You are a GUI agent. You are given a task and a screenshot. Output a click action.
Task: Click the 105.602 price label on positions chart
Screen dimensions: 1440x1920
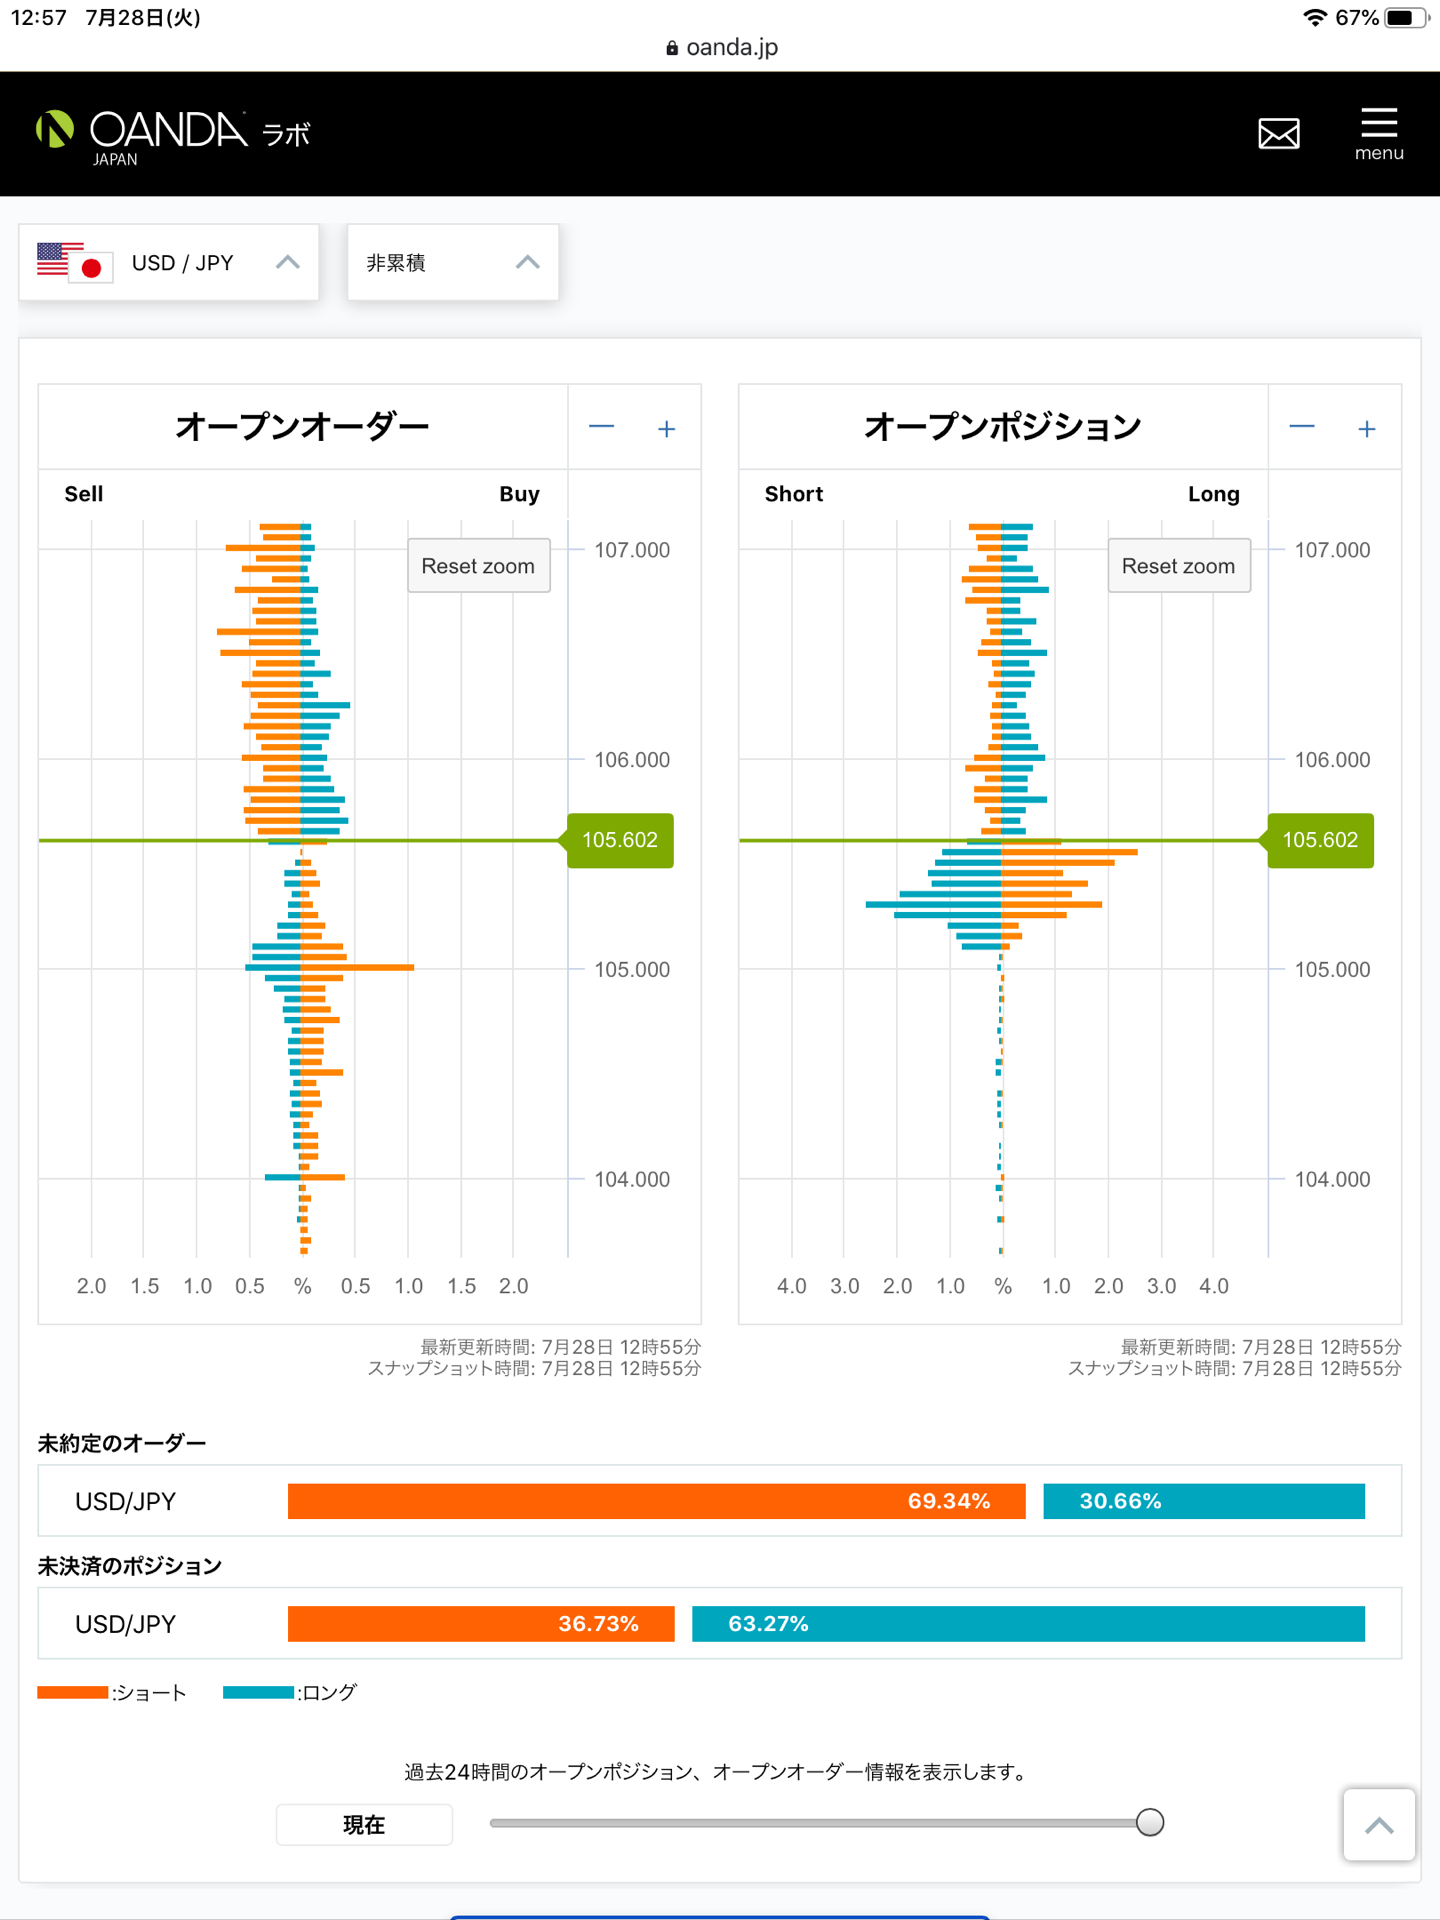(1320, 840)
